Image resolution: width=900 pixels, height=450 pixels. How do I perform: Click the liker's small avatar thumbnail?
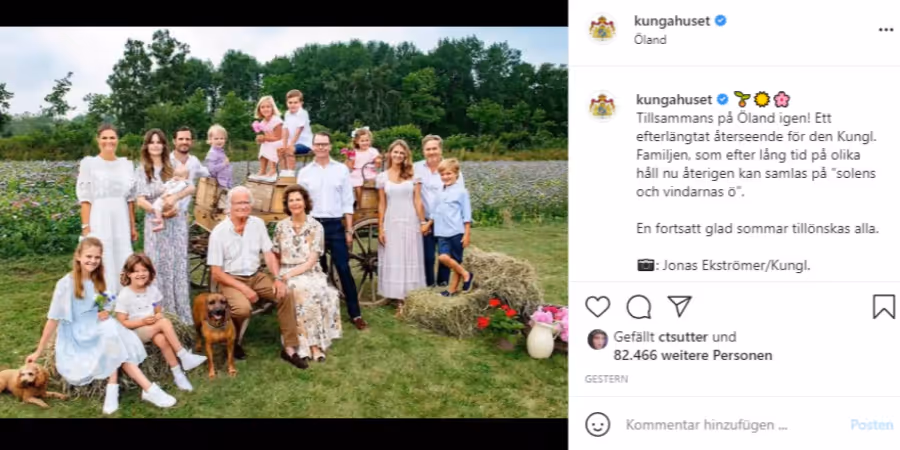point(598,339)
